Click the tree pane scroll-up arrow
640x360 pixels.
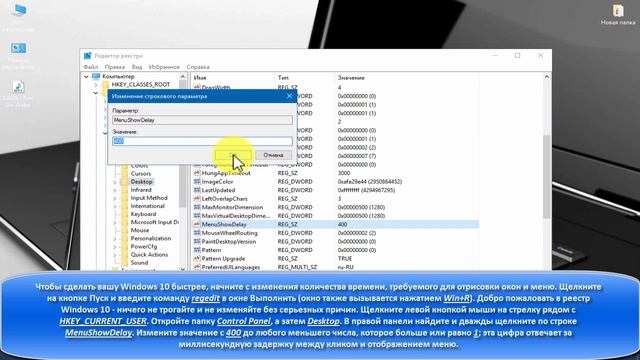click(x=182, y=77)
